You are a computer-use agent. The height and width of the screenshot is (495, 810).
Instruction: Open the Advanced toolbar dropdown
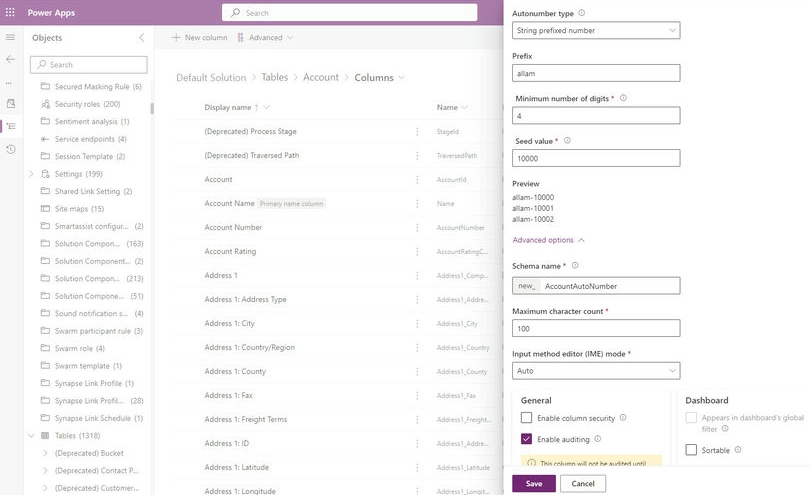(266, 37)
